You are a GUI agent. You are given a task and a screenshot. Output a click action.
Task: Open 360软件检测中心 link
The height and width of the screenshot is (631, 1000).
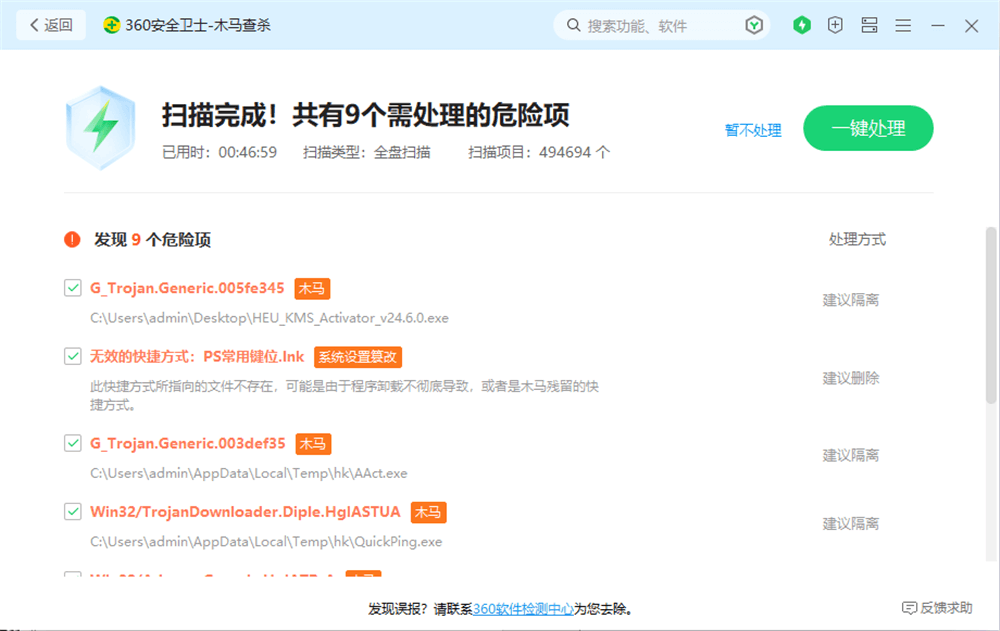523,608
